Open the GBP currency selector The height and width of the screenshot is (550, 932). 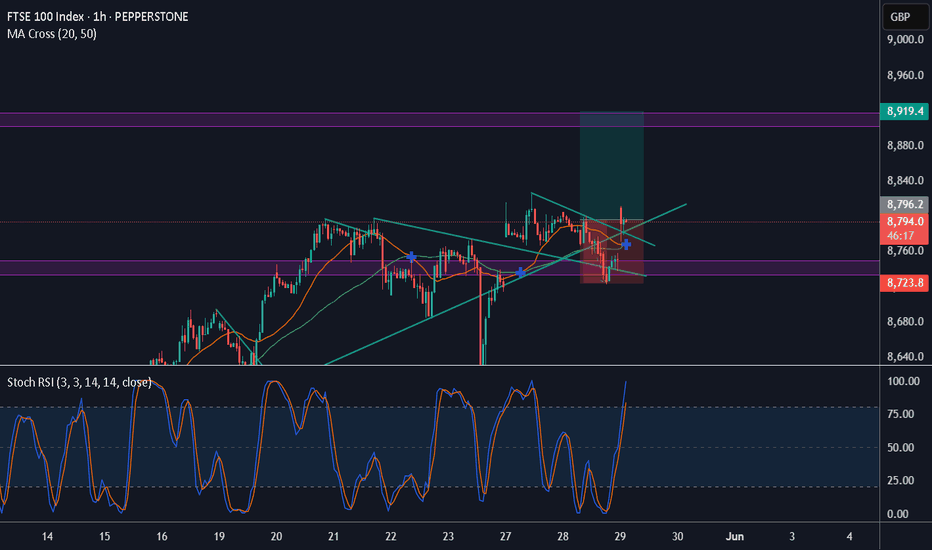pos(905,17)
